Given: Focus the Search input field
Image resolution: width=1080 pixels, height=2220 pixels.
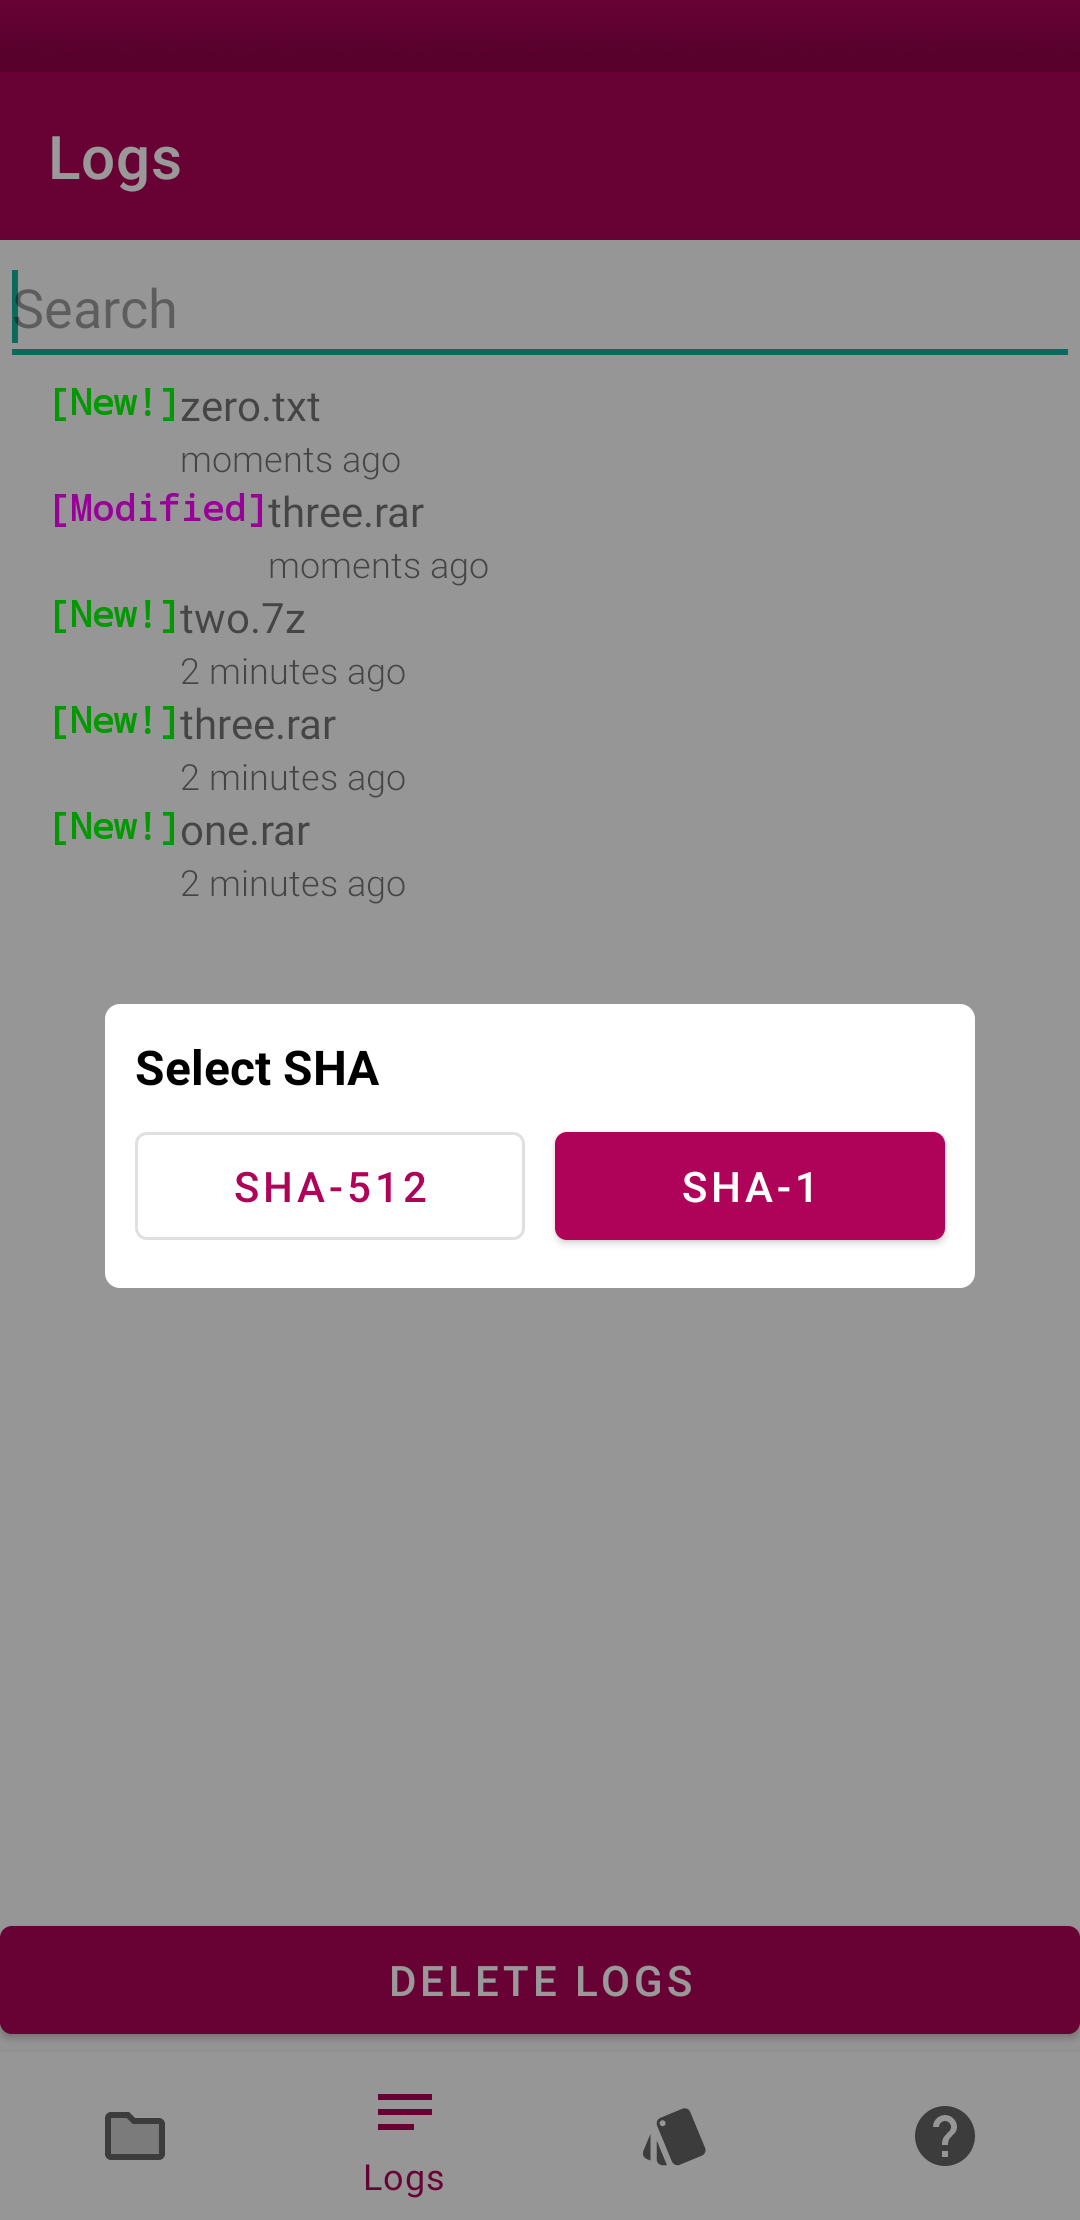Looking at the screenshot, I should pyautogui.click(x=540, y=310).
